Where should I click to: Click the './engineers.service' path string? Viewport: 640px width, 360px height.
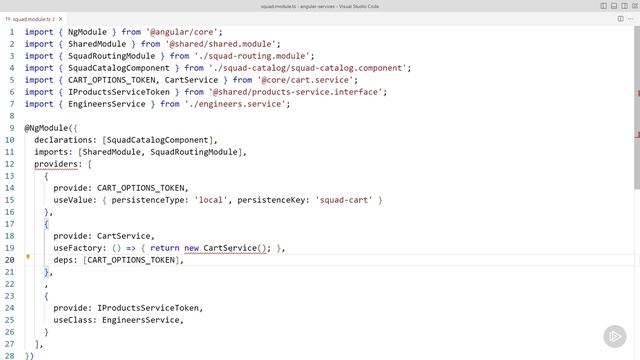235,104
